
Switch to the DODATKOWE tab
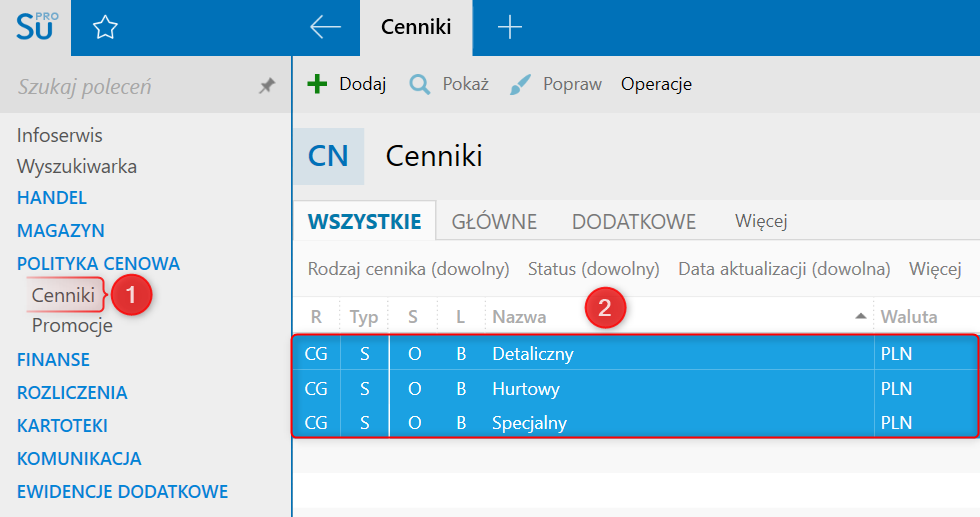(x=634, y=222)
